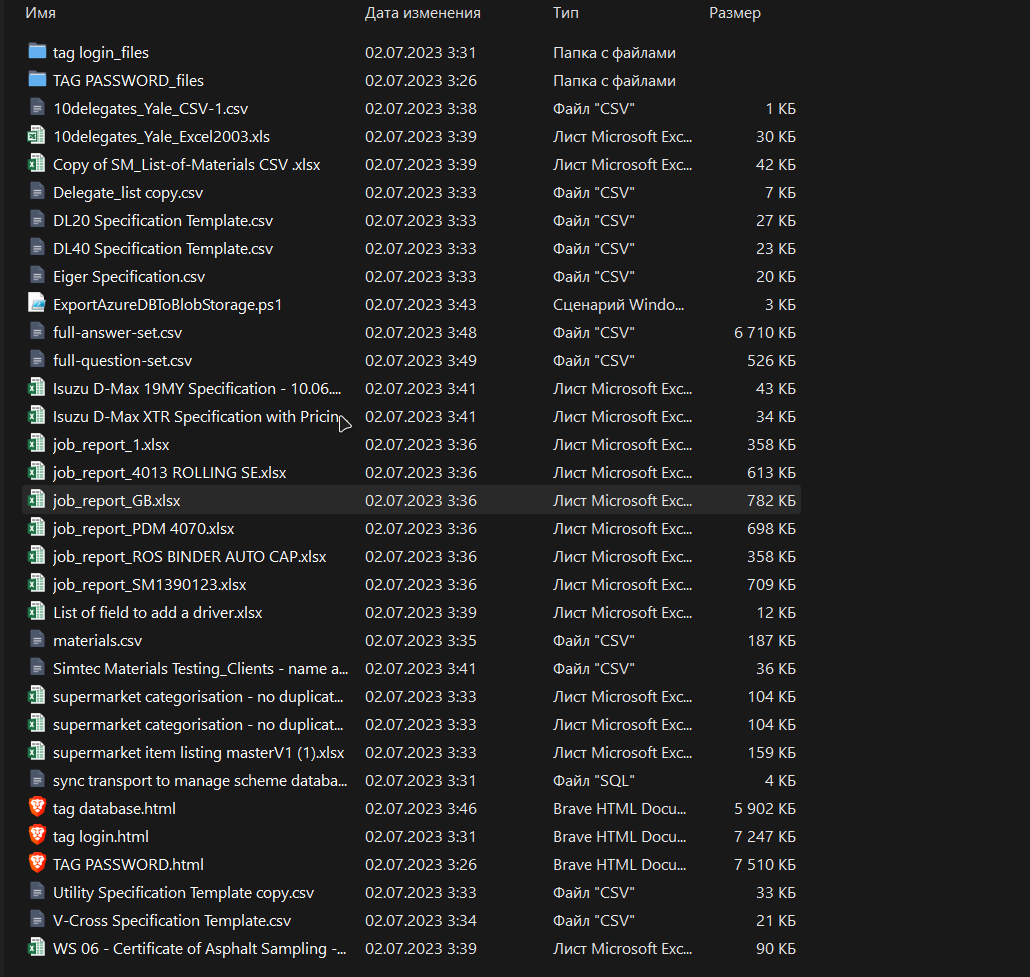
Task: Click the Brave icon of TAG PASSWORD.html
Action: 37,863
